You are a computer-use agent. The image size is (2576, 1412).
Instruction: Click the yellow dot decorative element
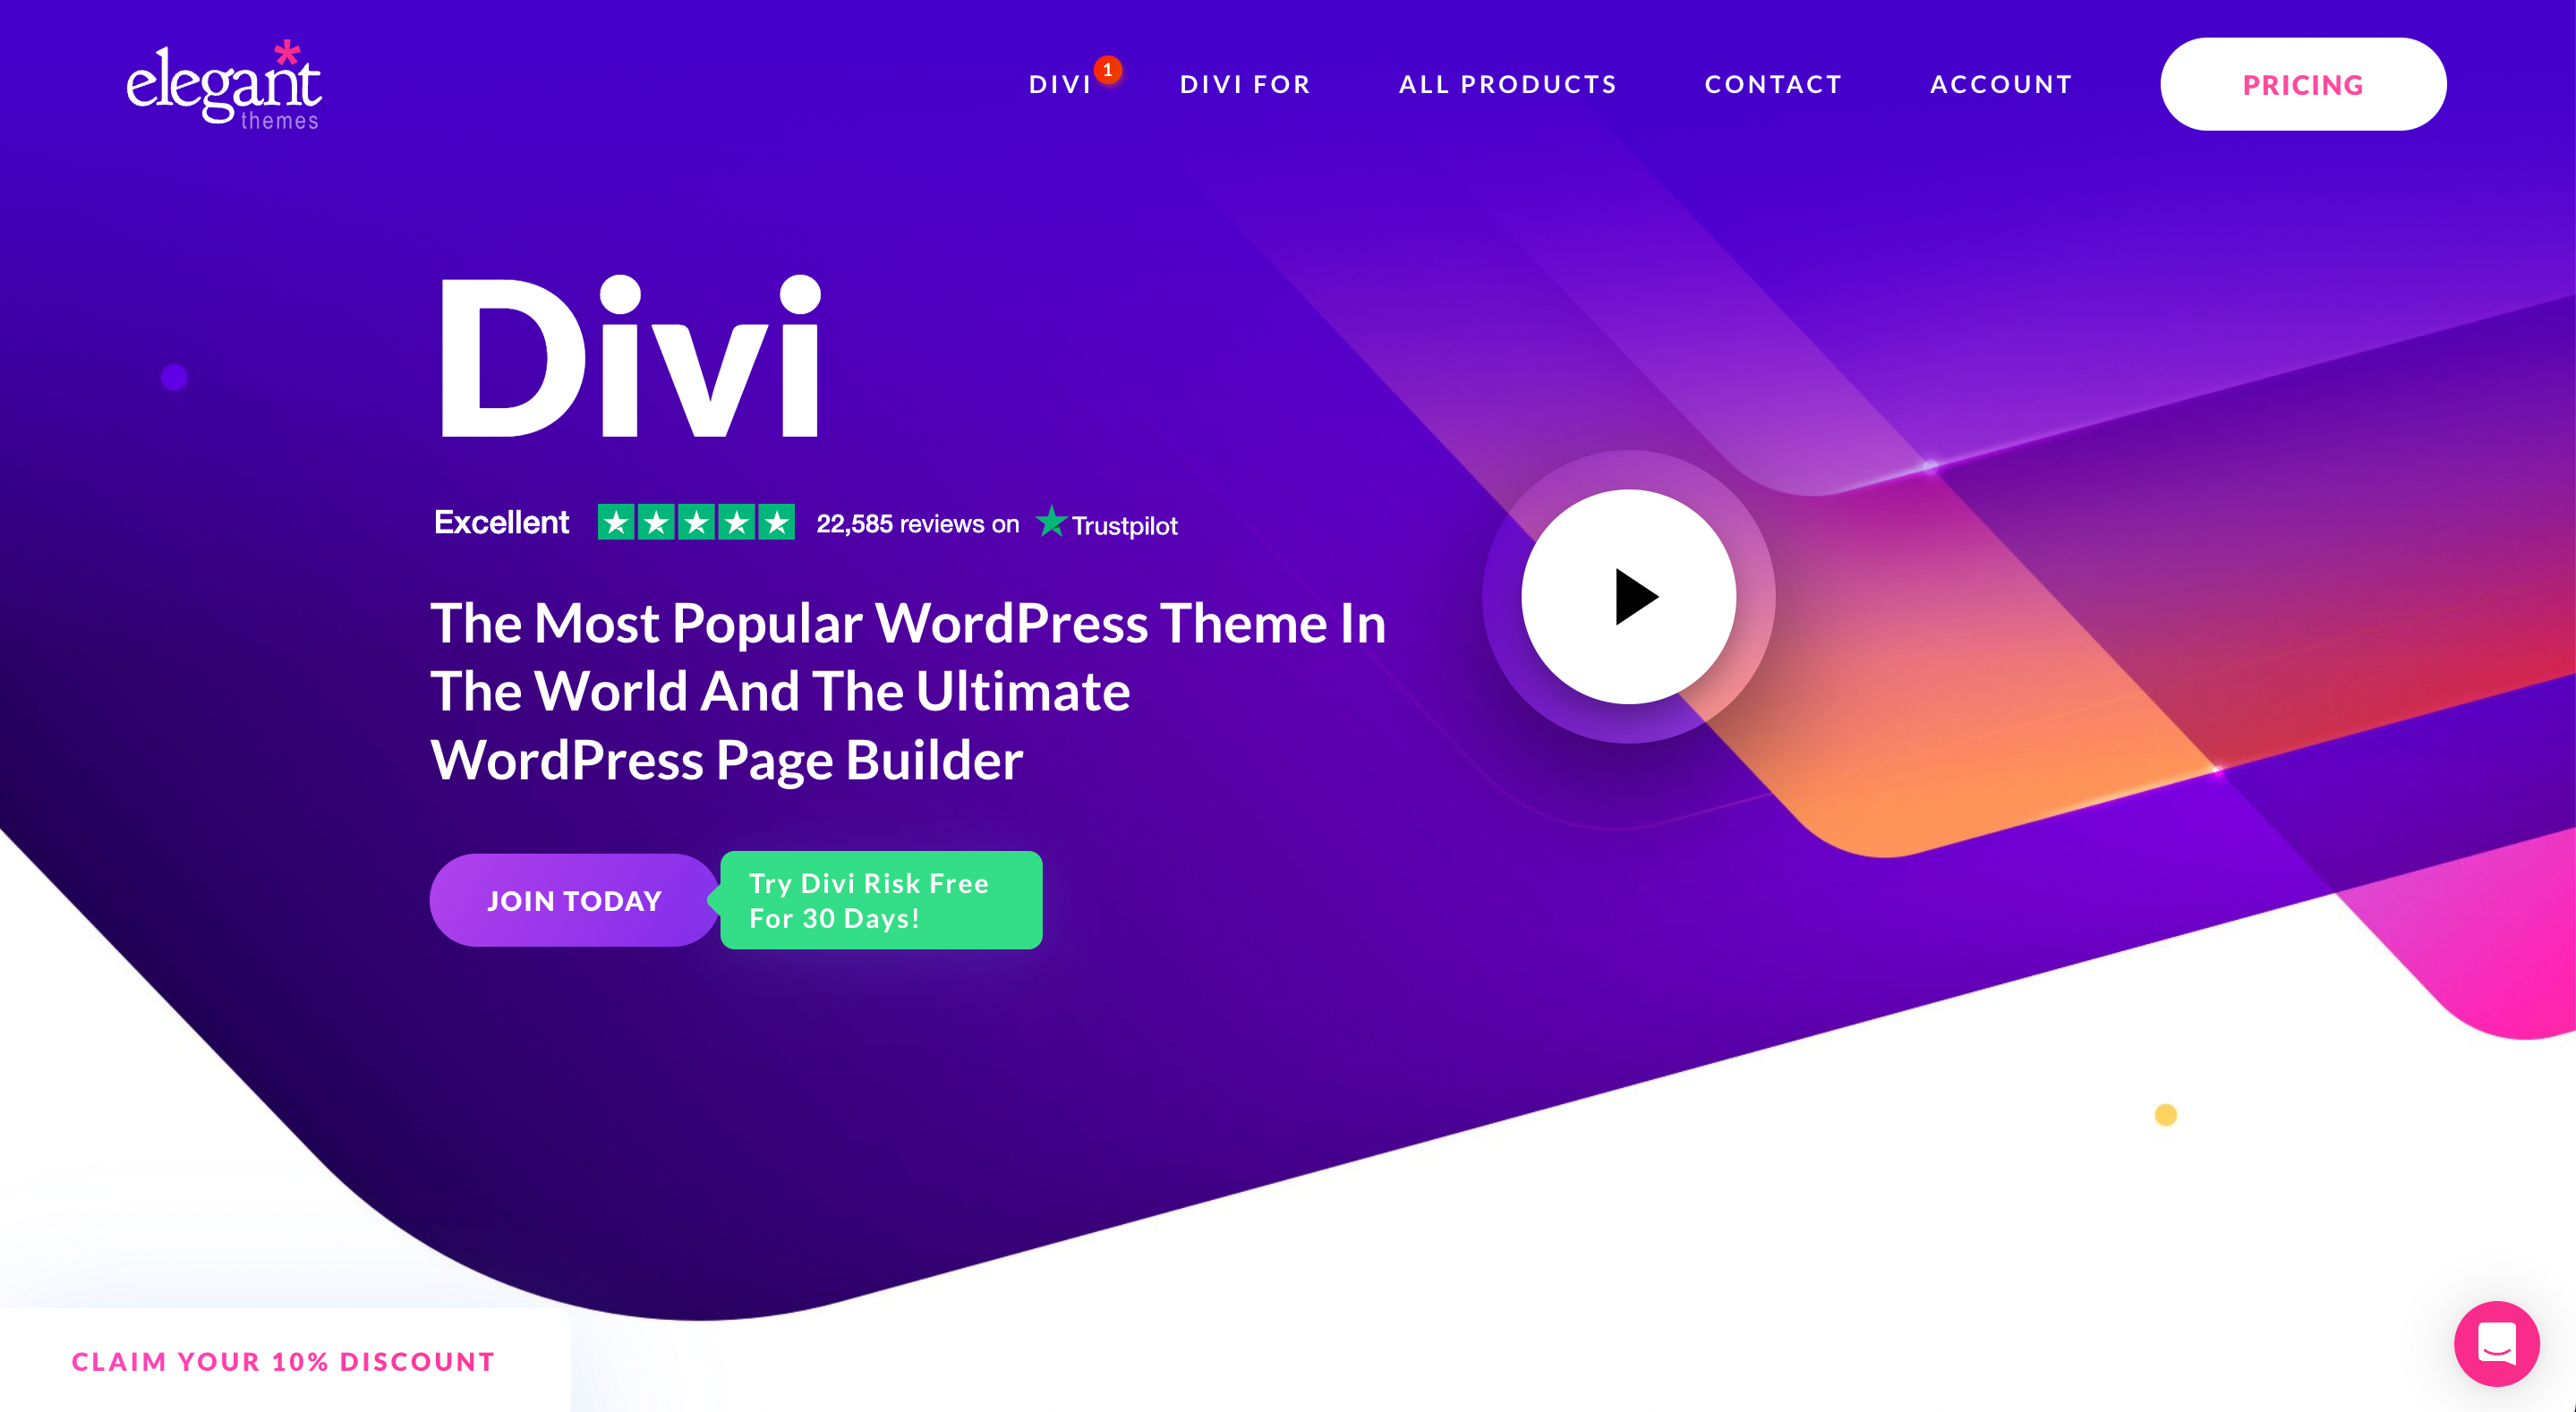click(2165, 1115)
